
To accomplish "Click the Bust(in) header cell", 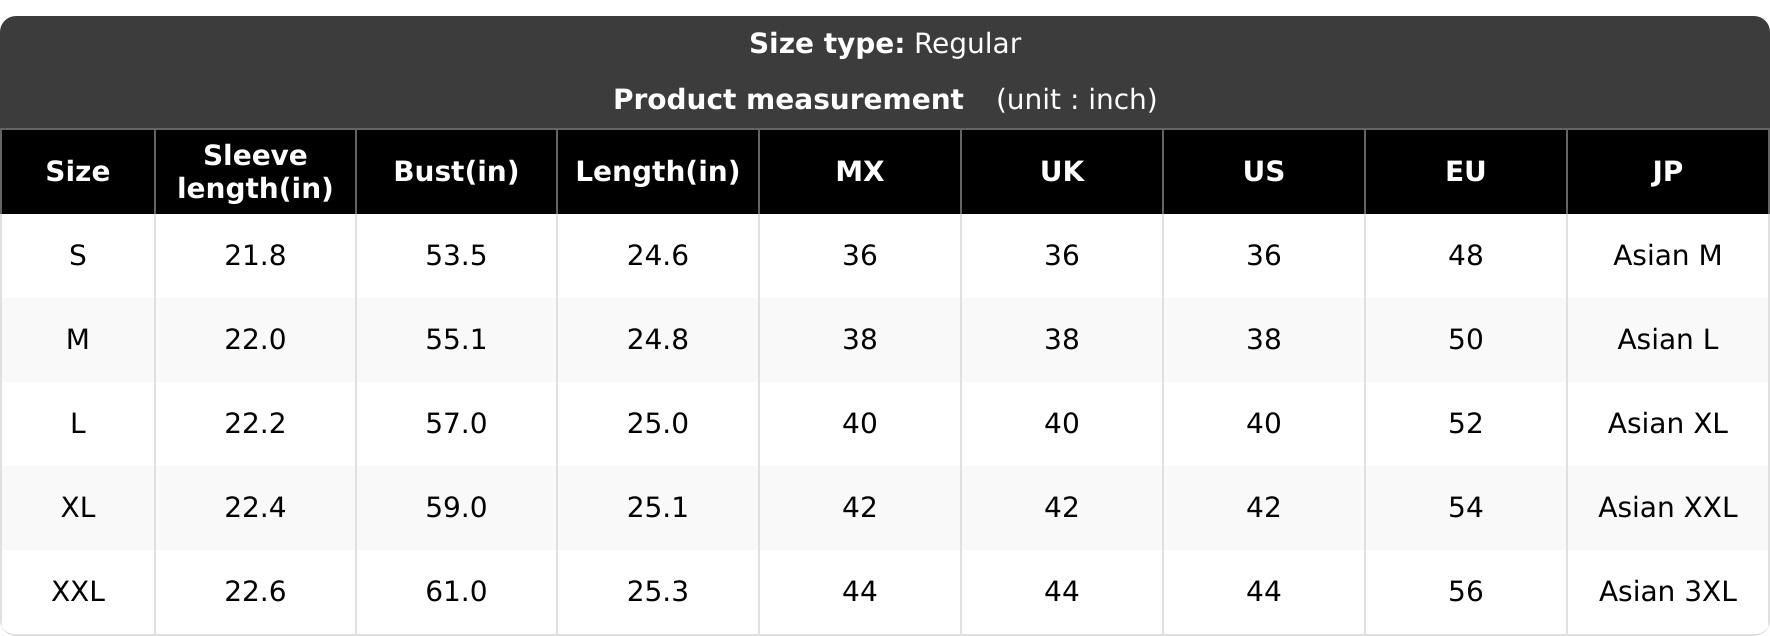I will [456, 172].
